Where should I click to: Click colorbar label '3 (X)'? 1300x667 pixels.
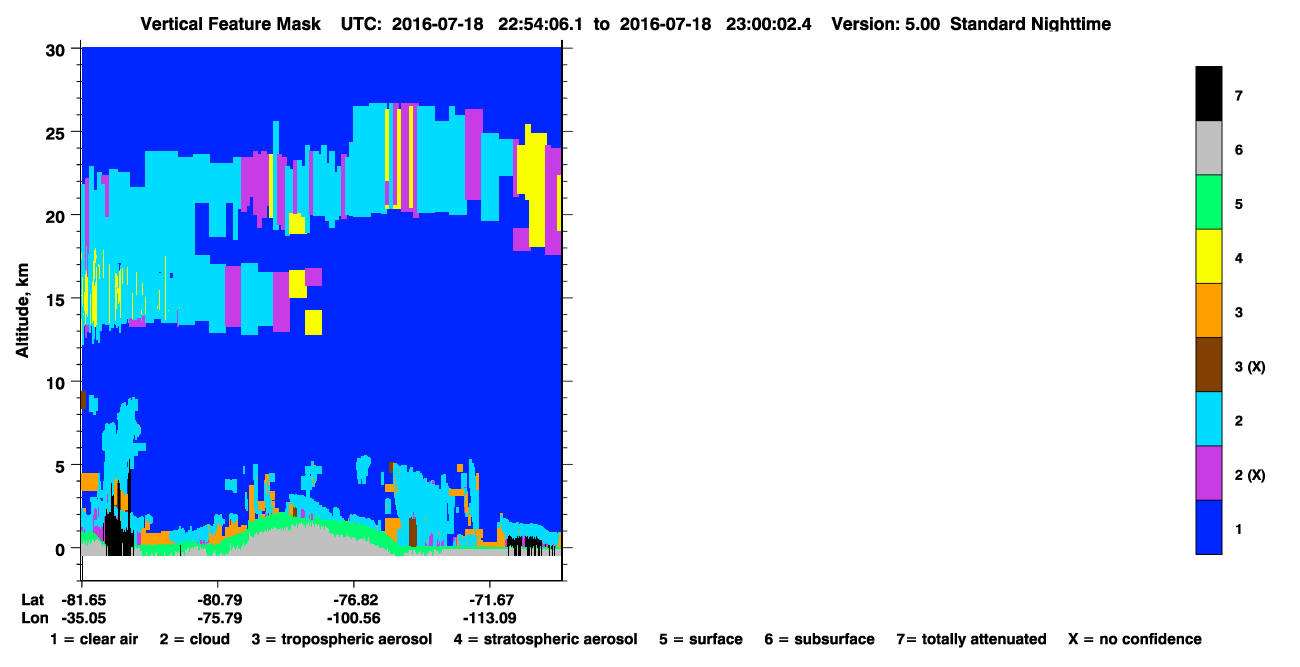click(x=1250, y=367)
